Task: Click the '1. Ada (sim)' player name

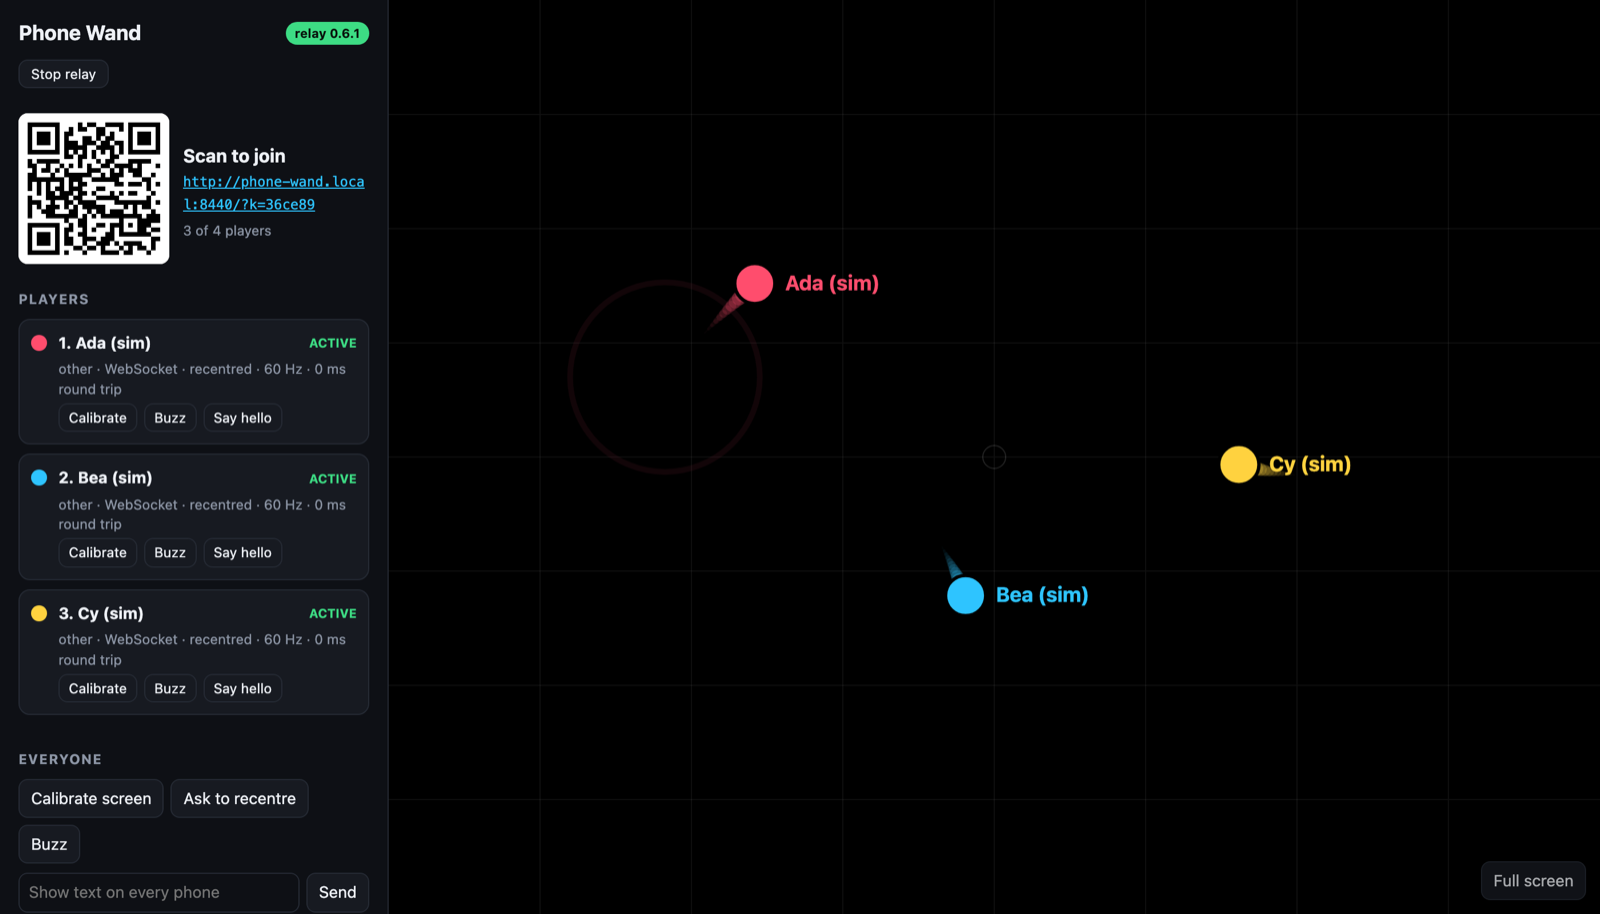Action: coord(105,343)
